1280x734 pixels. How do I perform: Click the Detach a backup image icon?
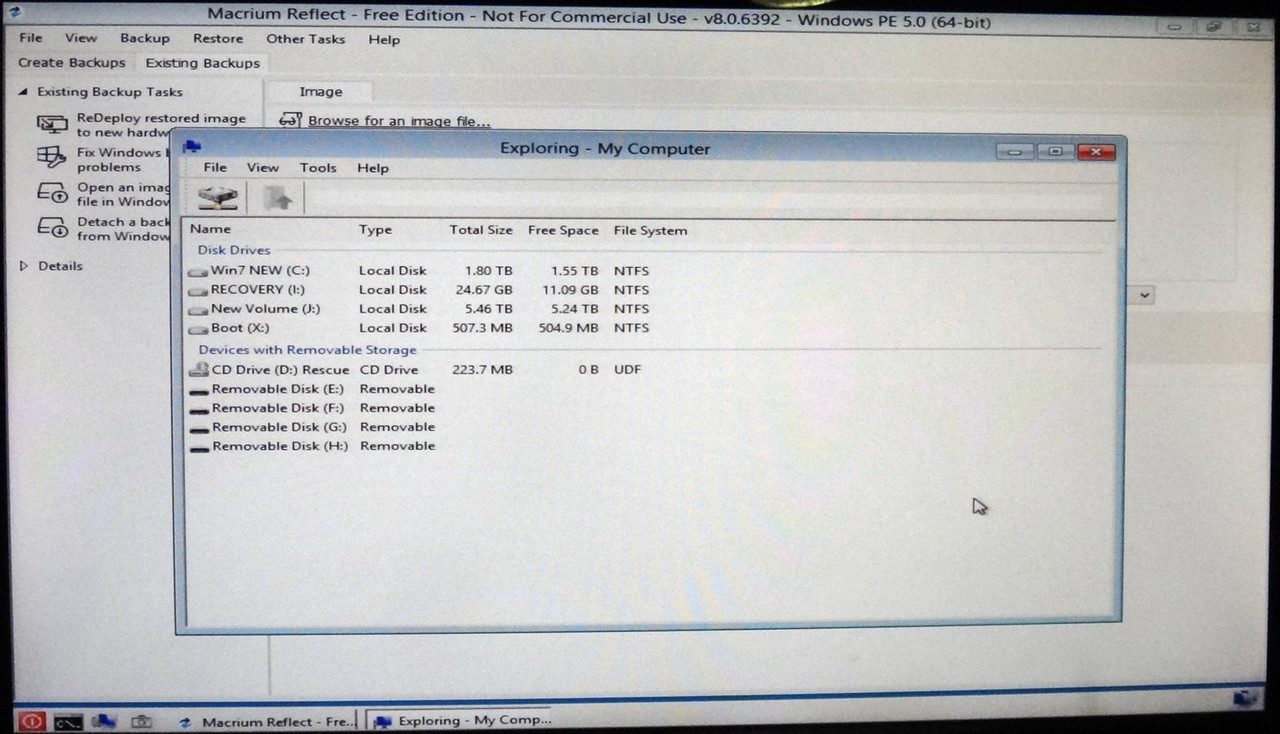52,228
